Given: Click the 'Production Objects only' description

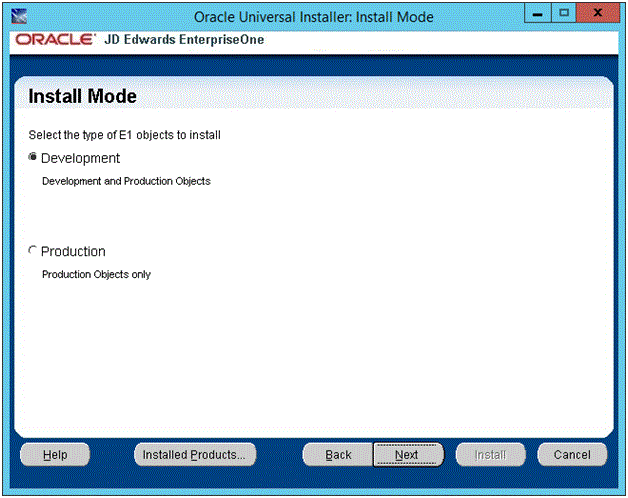Looking at the screenshot, I should pos(96,274).
